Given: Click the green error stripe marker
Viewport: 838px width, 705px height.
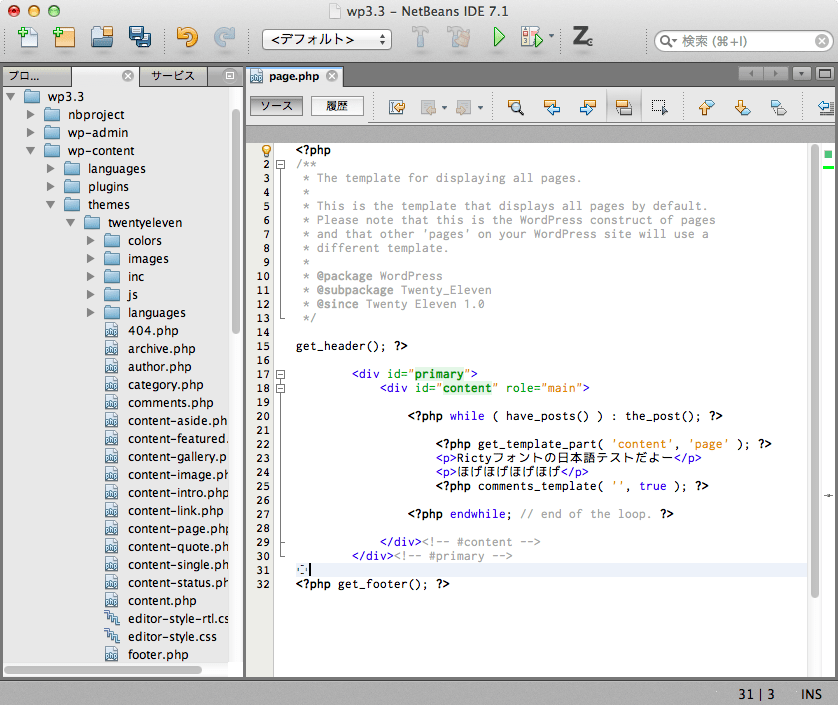Looking at the screenshot, I should click(828, 168).
